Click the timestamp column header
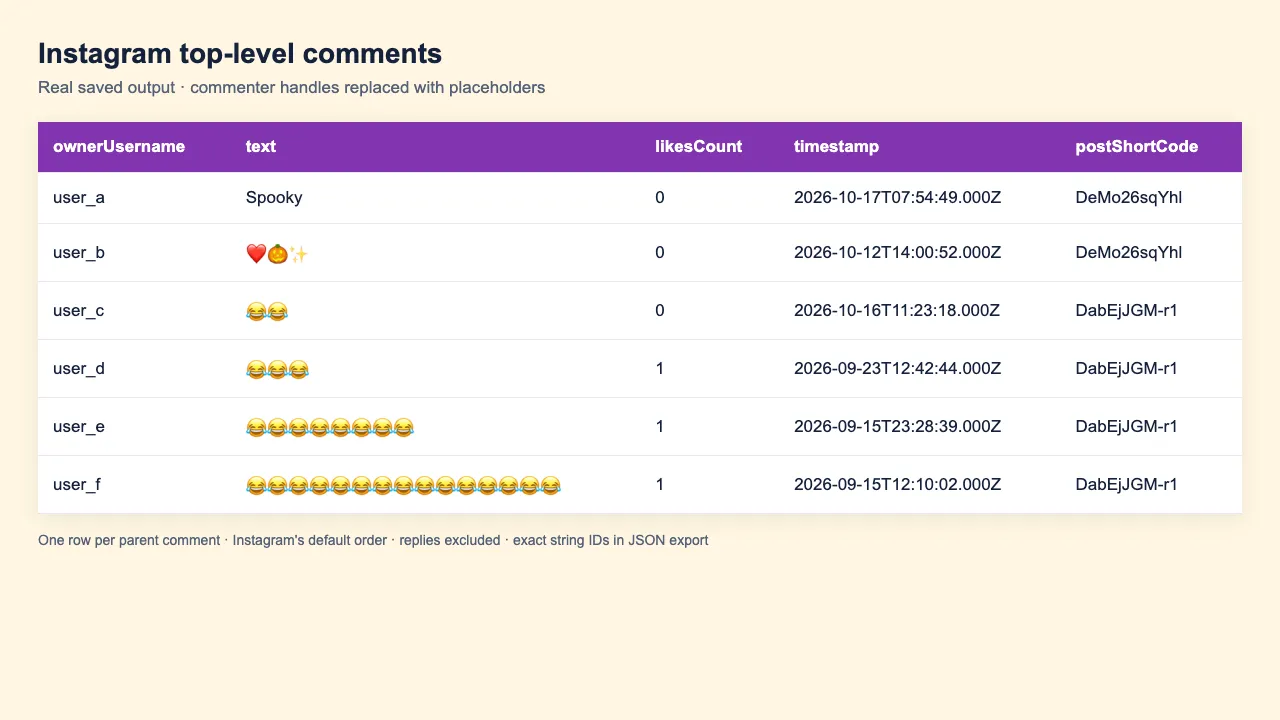The image size is (1280, 720). [837, 146]
